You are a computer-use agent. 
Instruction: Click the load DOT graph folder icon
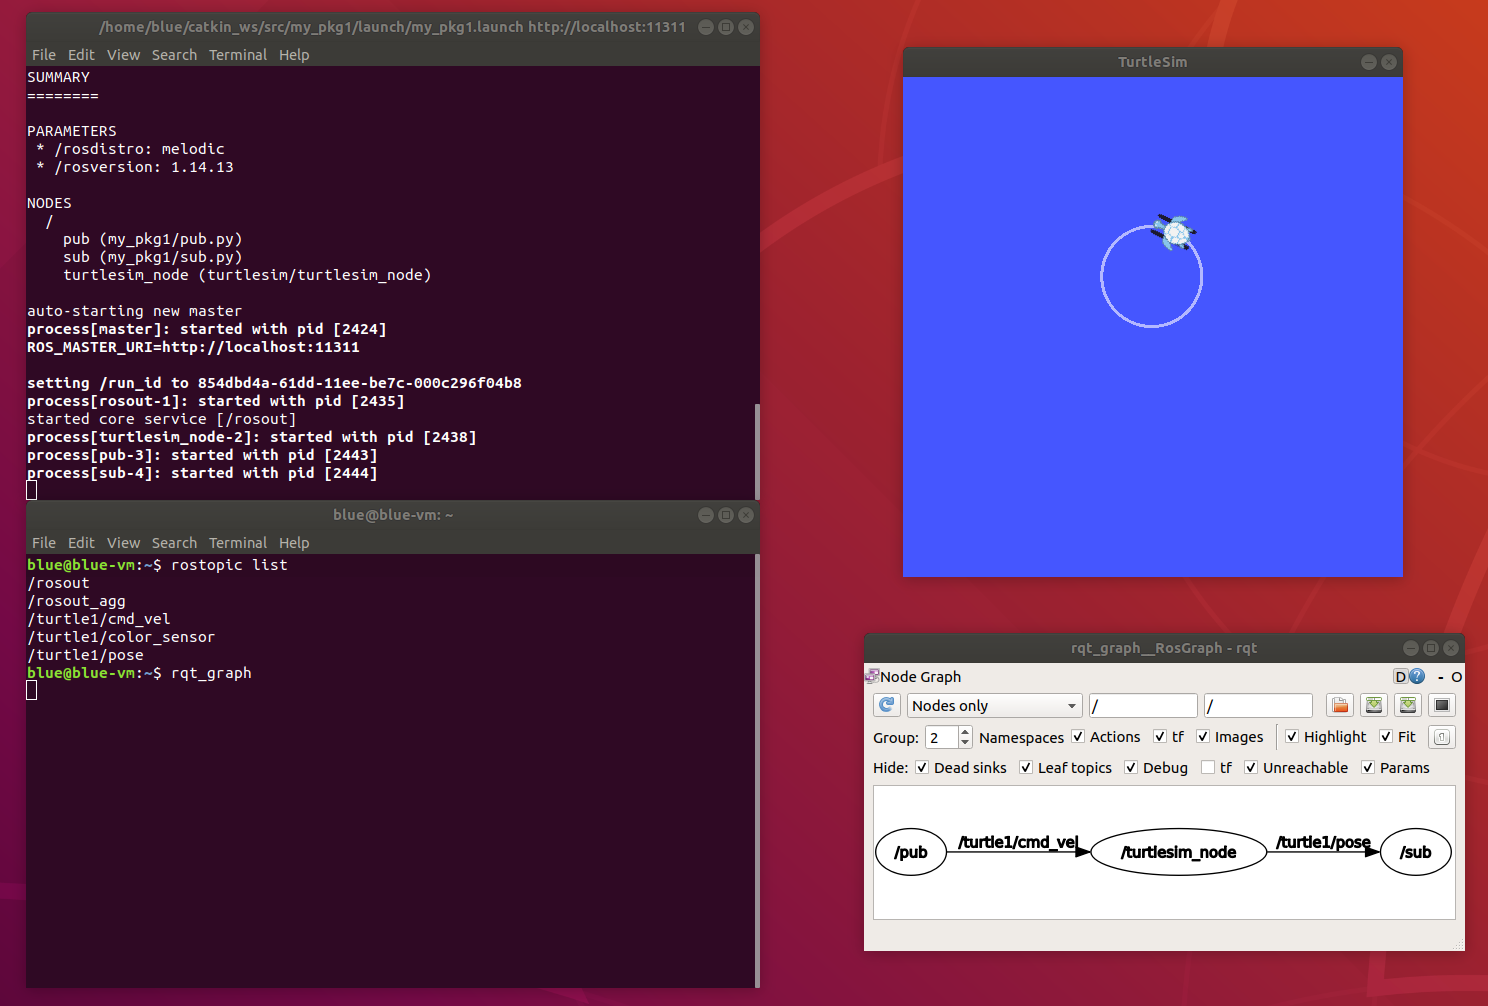point(1340,705)
